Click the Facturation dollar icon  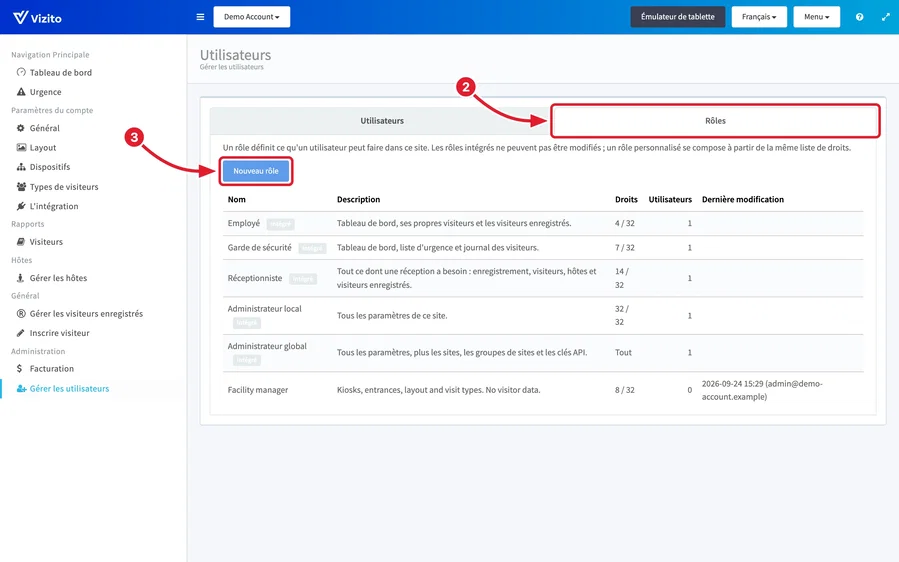tap(19, 368)
